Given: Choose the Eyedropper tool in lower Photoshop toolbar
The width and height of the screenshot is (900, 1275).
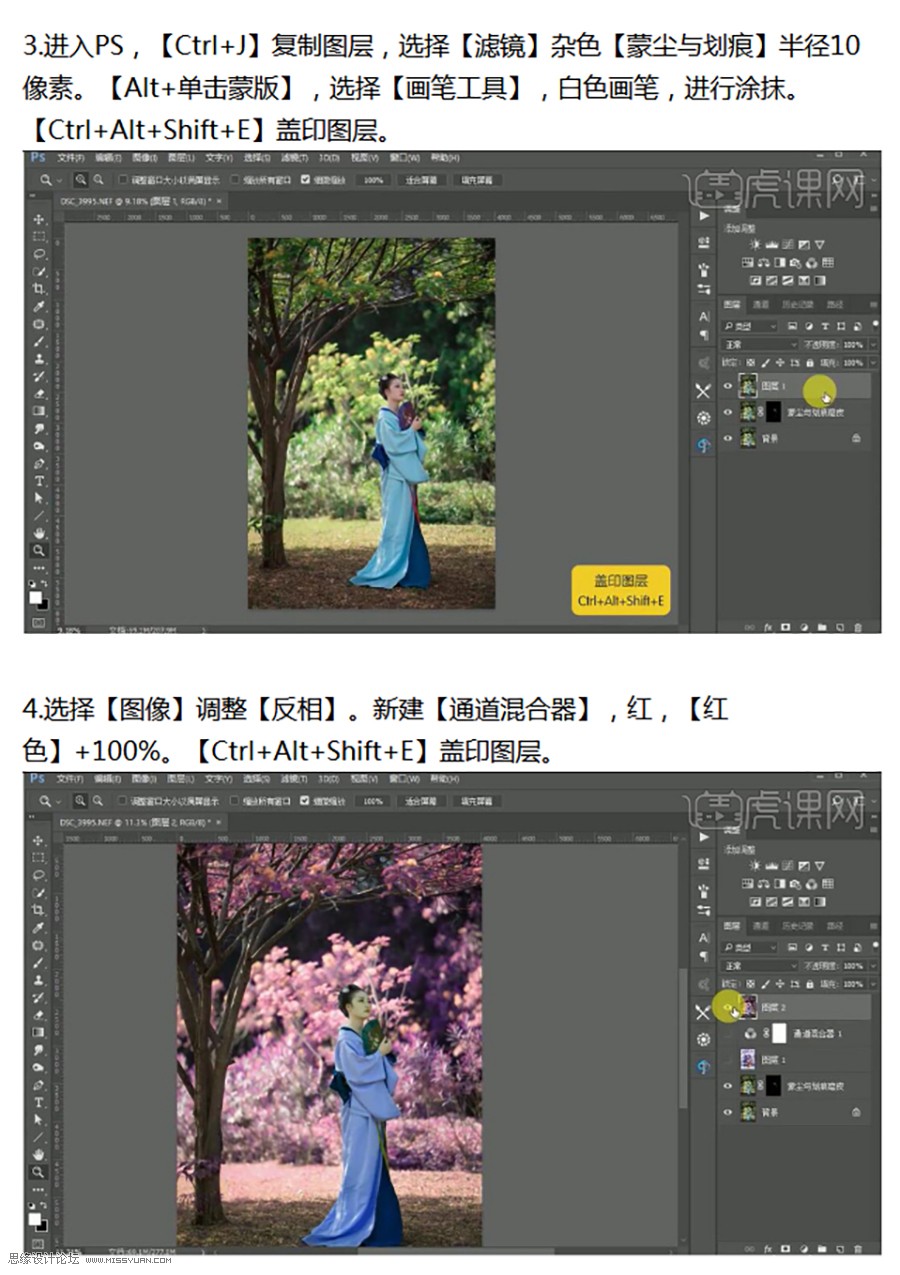Looking at the screenshot, I should pyautogui.click(x=39, y=927).
